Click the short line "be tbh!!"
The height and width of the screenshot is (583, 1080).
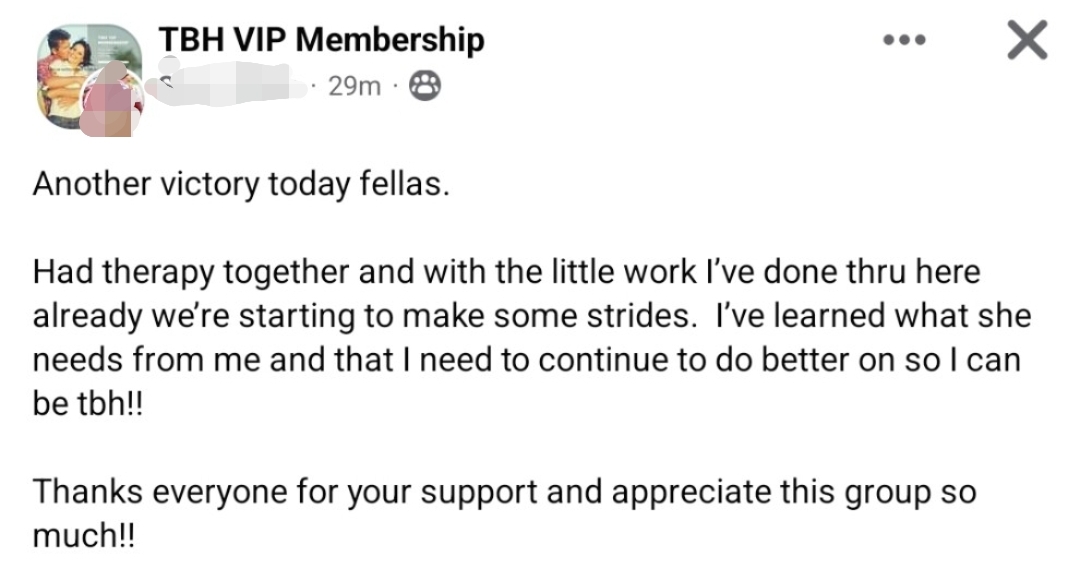[89, 404]
